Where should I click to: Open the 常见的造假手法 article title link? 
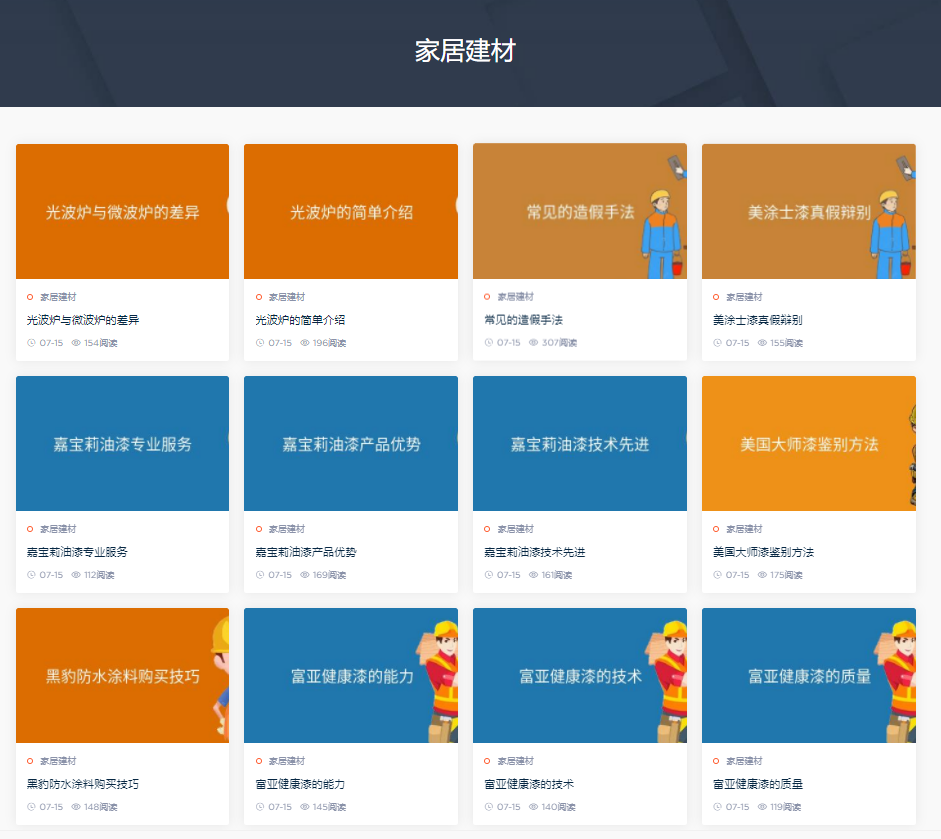click(x=523, y=320)
